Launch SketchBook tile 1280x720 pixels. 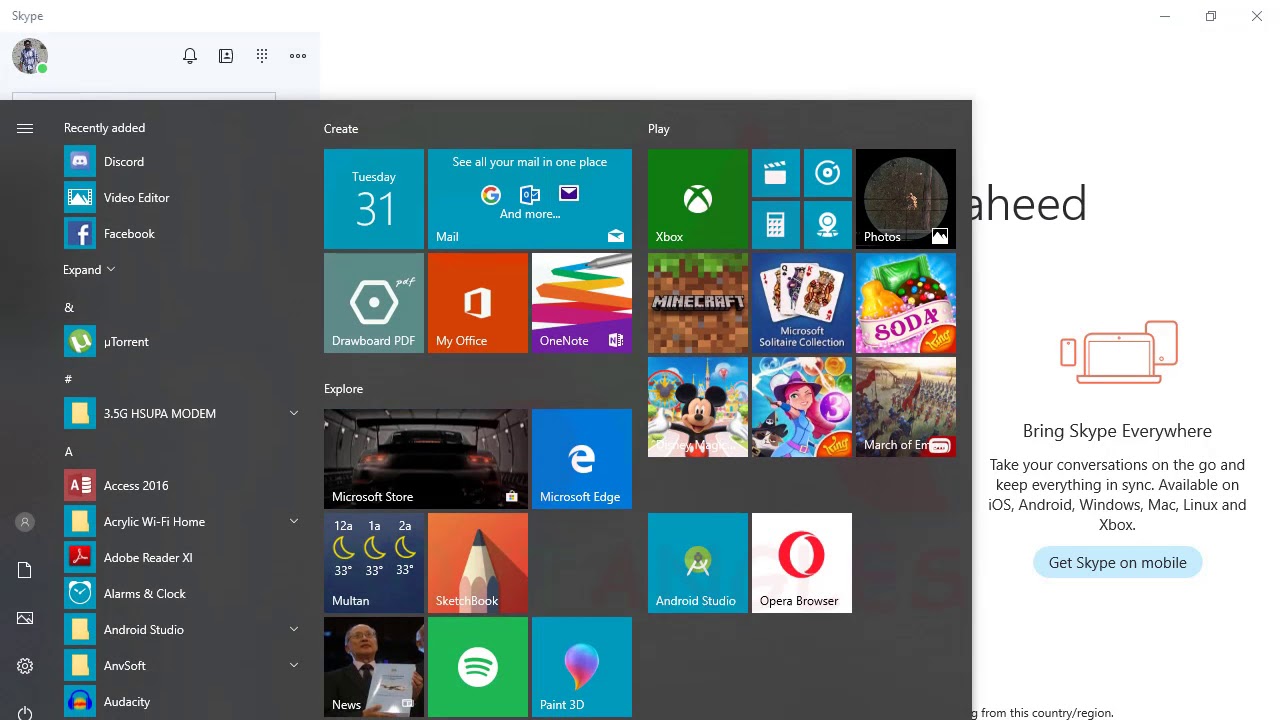coord(478,563)
